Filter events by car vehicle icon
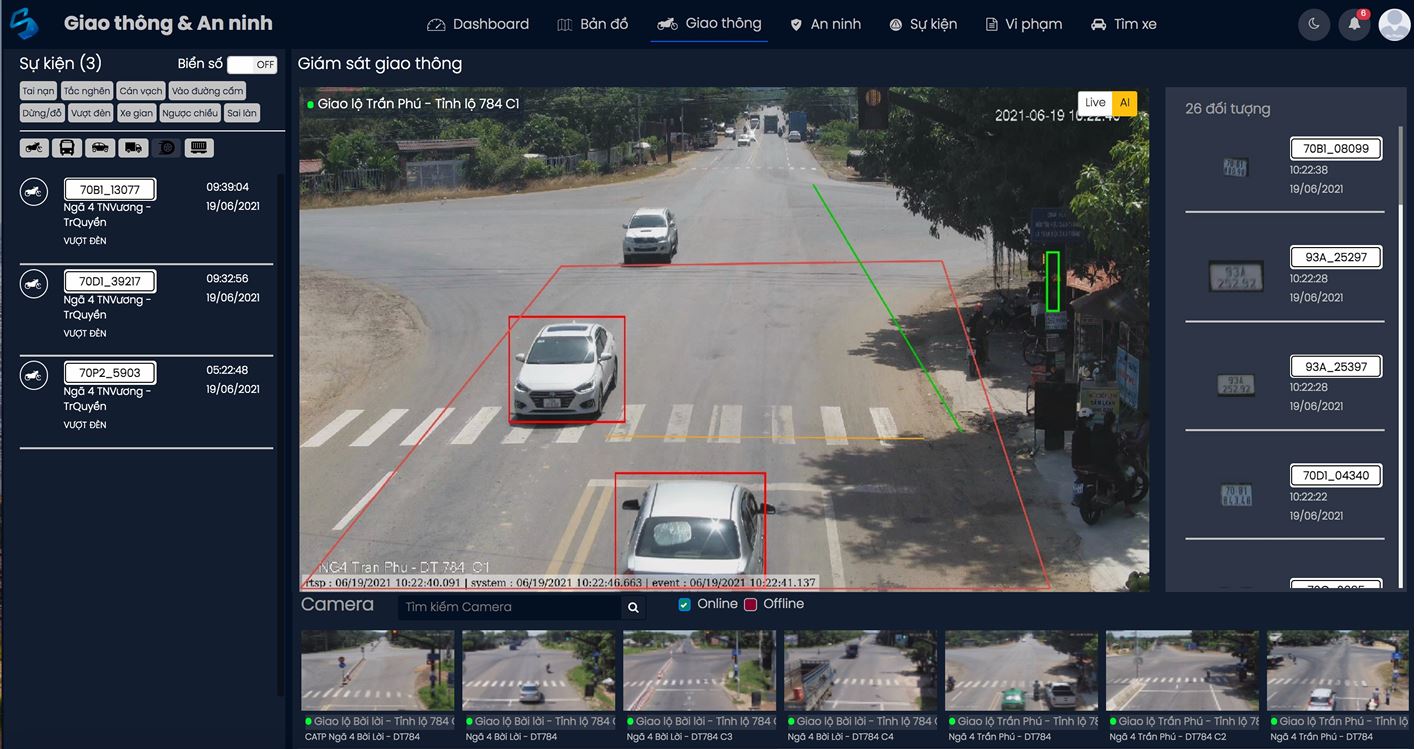Screen dimensions: 1417x749 (100, 148)
